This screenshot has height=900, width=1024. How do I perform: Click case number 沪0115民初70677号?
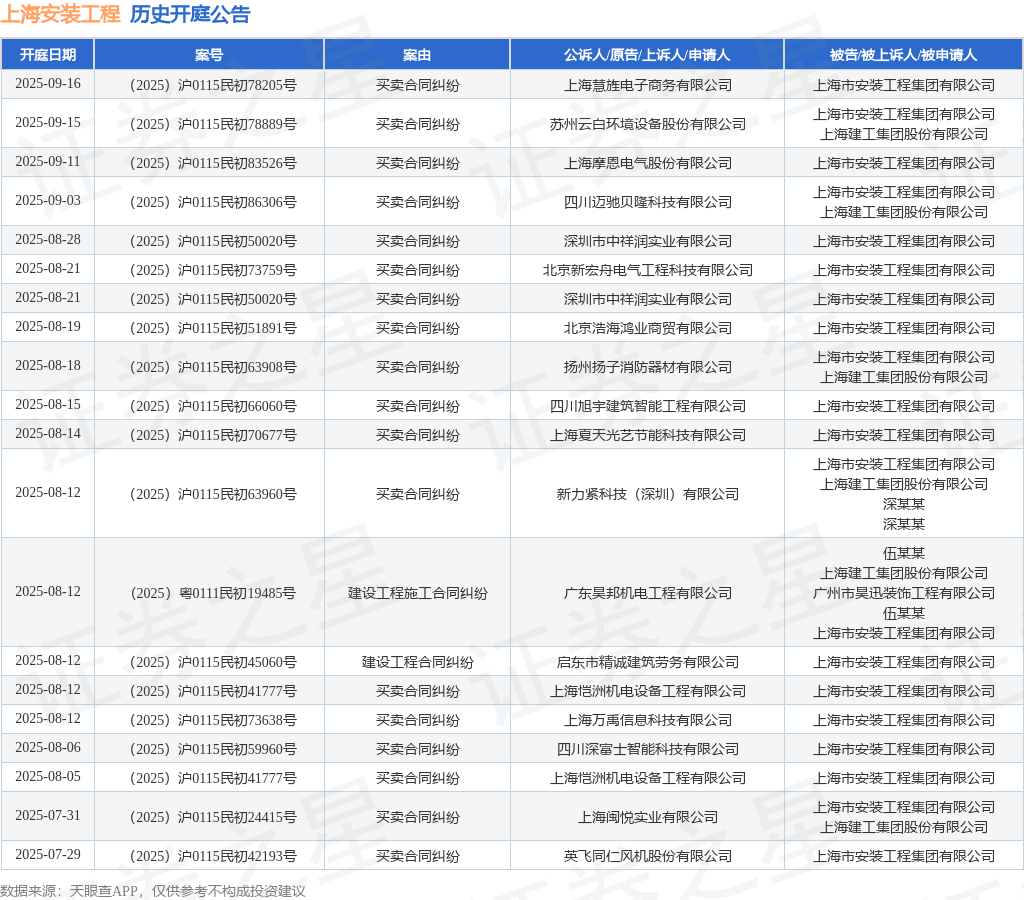pos(213,435)
